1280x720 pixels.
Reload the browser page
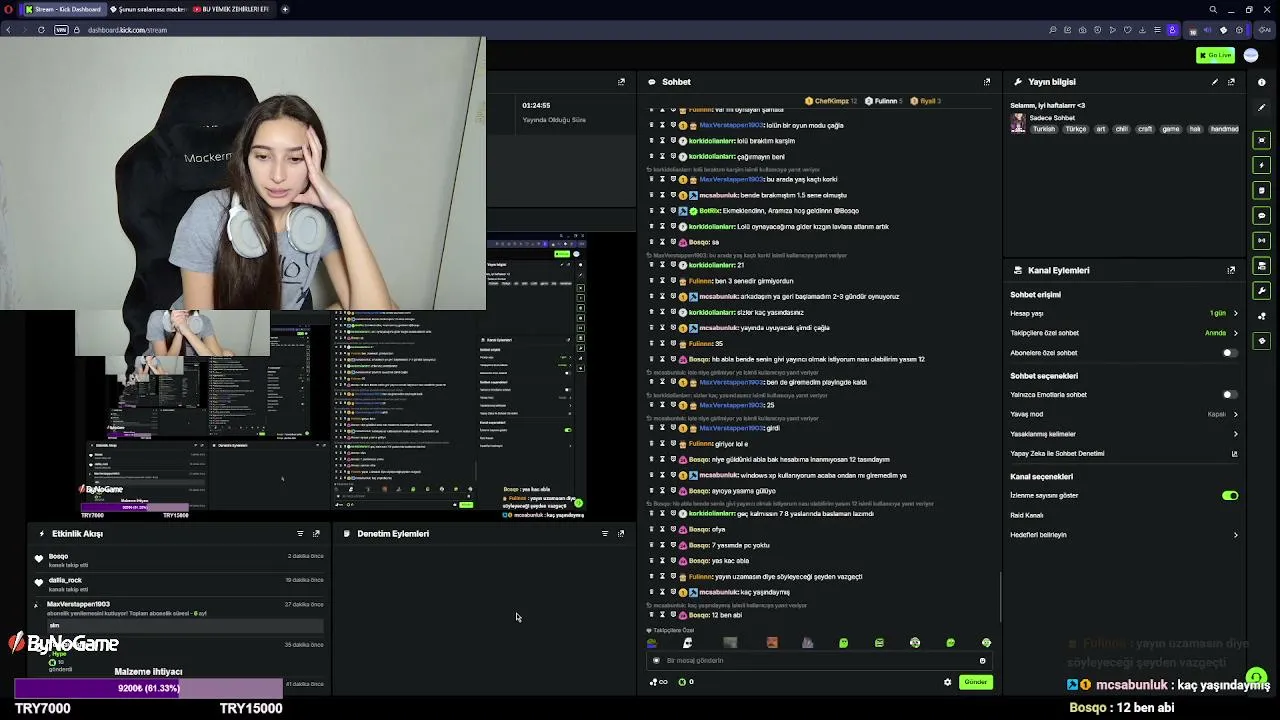click(41, 30)
